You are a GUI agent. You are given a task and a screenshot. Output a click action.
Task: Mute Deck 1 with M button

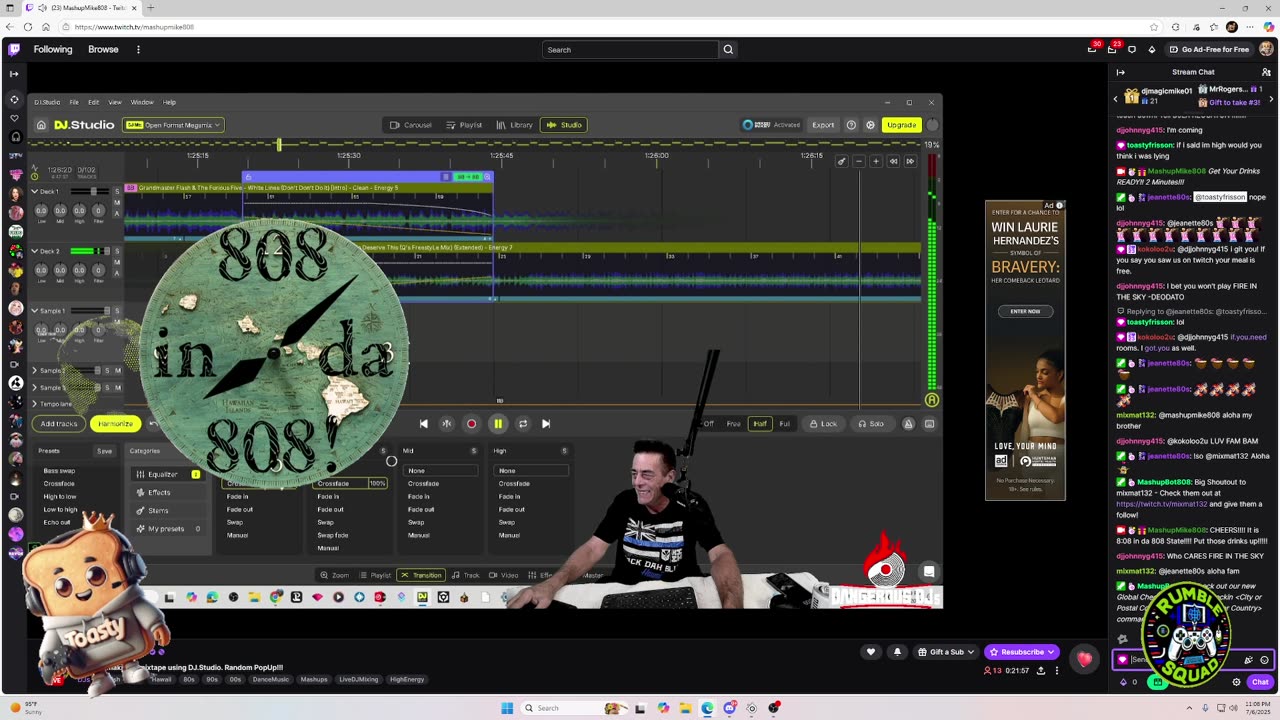(x=117, y=203)
